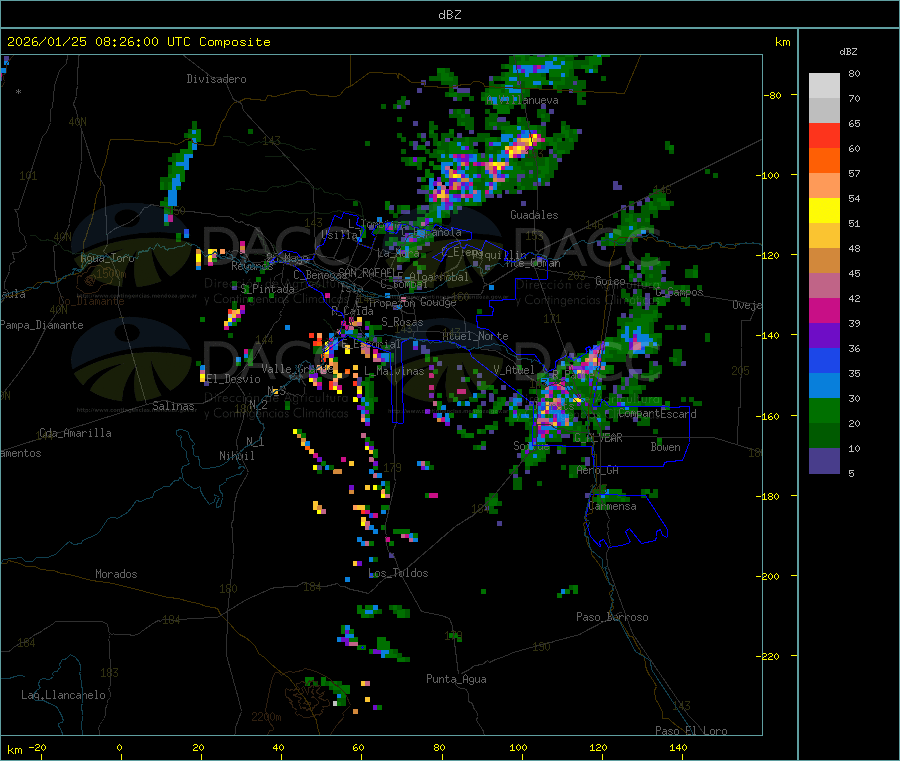Select the yellow 54 dBZ legend swatch

(824, 211)
